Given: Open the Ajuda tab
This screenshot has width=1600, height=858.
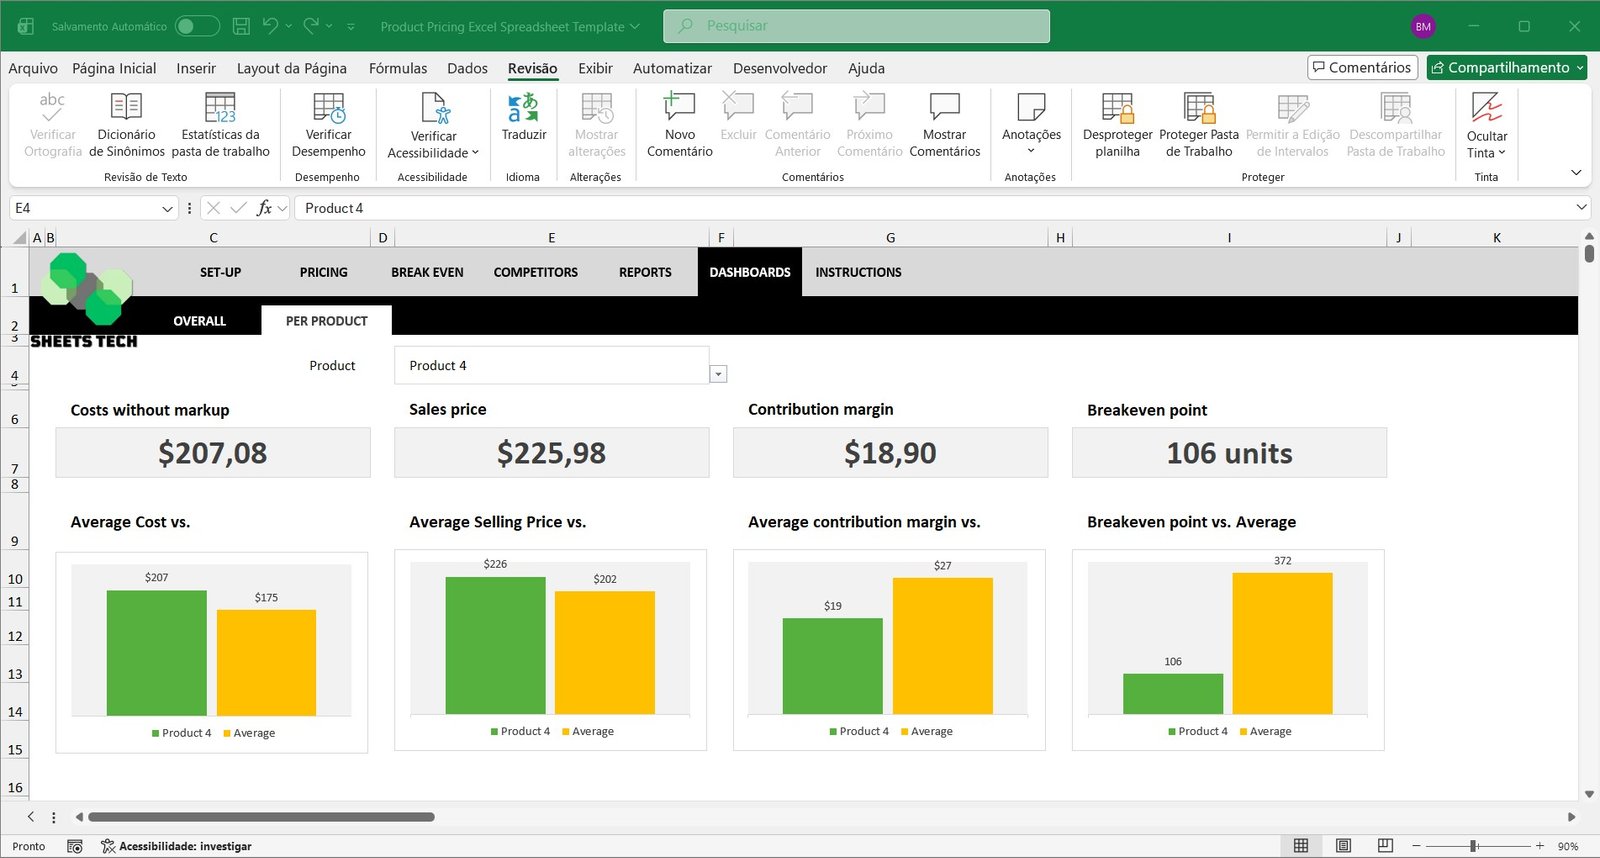Looking at the screenshot, I should pos(866,68).
